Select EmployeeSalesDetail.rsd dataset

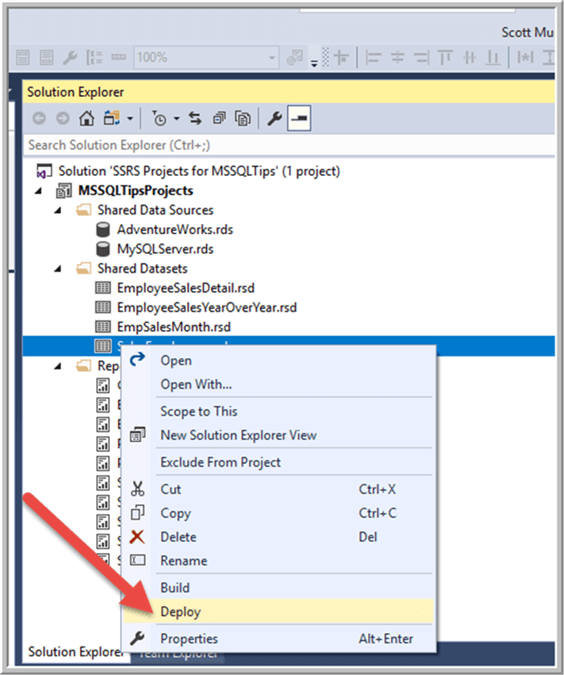click(x=186, y=288)
